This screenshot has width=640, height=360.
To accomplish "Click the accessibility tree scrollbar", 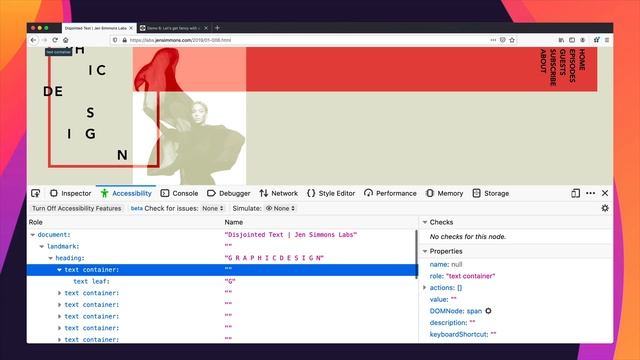I will (x=416, y=255).
